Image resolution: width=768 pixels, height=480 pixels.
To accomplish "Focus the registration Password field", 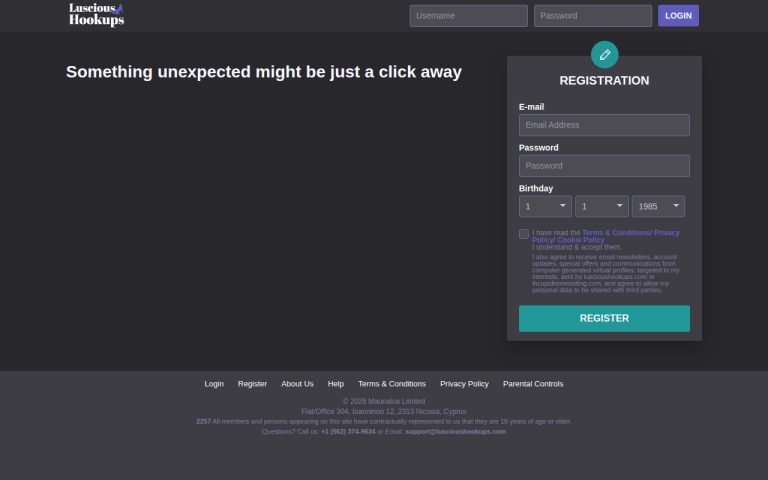I will coord(604,166).
